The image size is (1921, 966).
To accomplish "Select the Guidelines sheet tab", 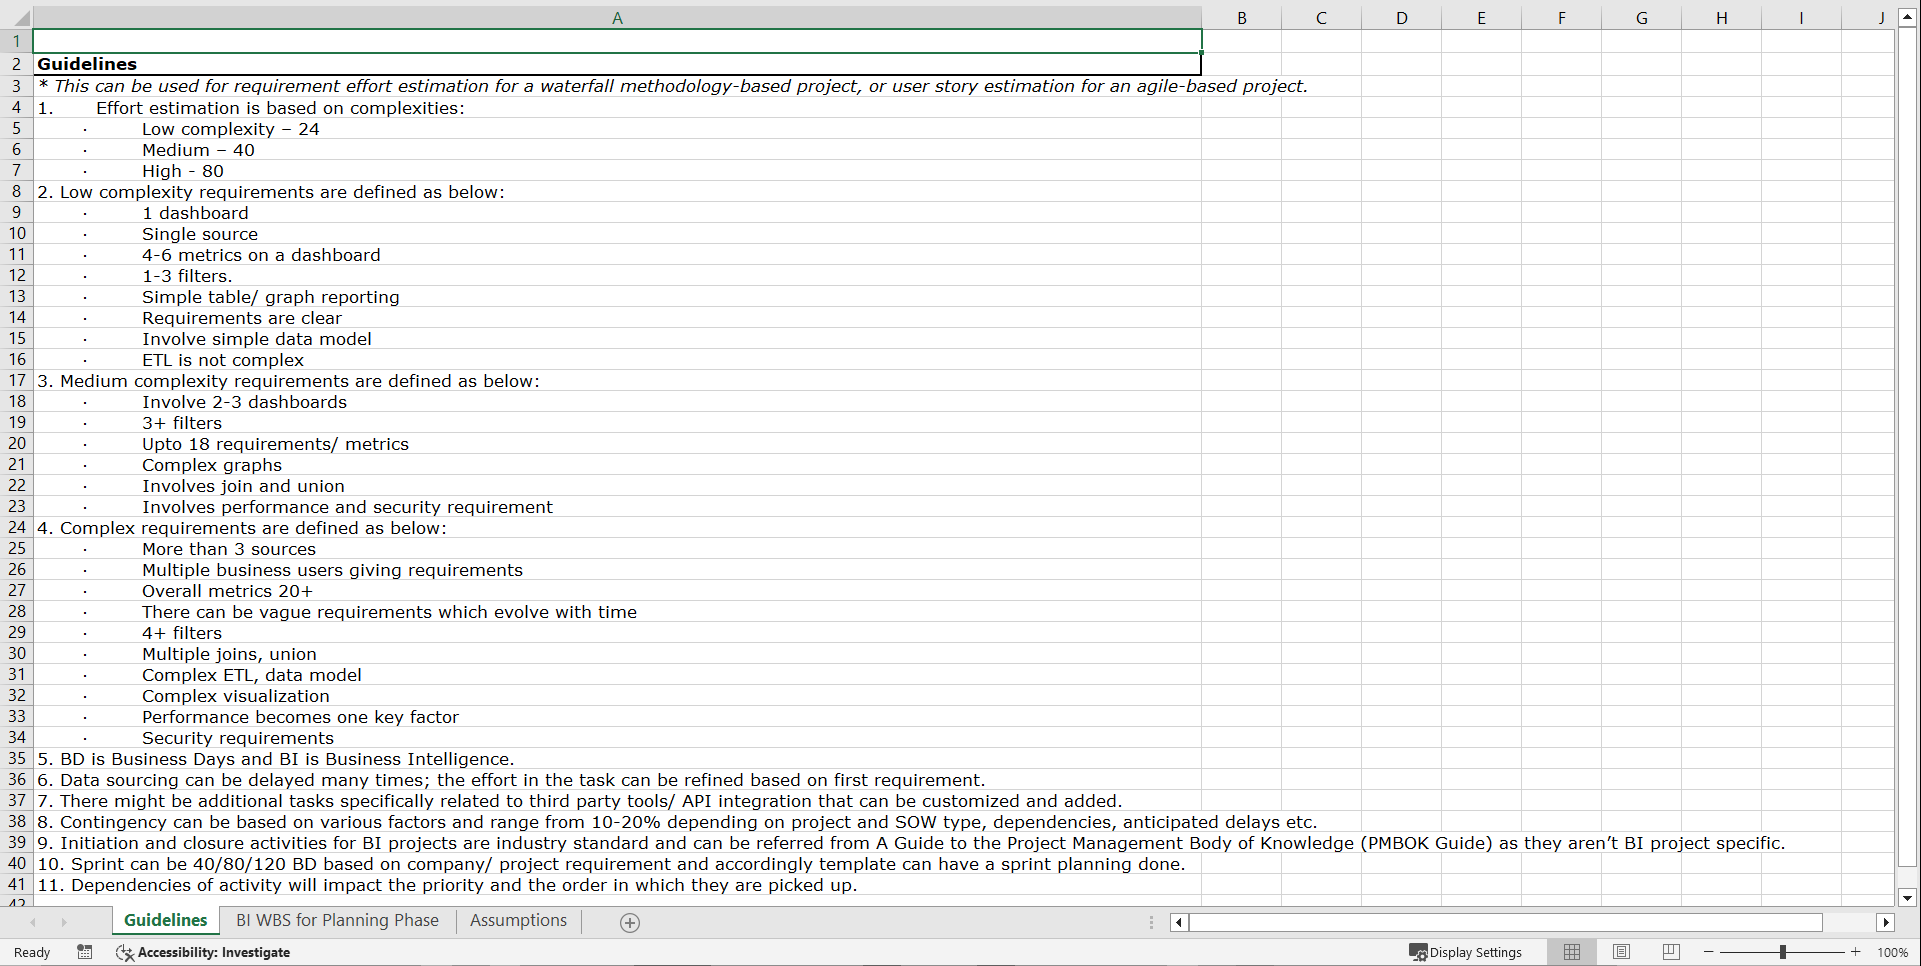I will pos(164,920).
